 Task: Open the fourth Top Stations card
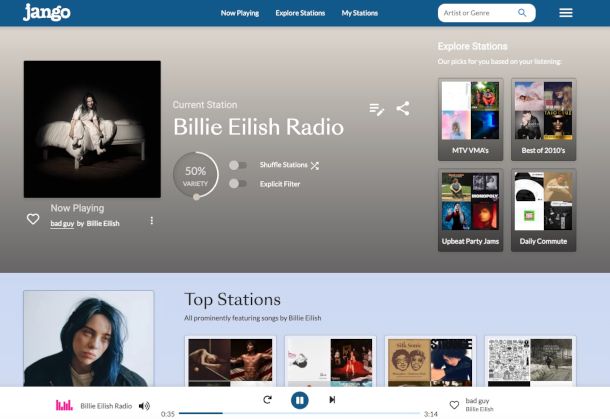click(x=530, y=361)
